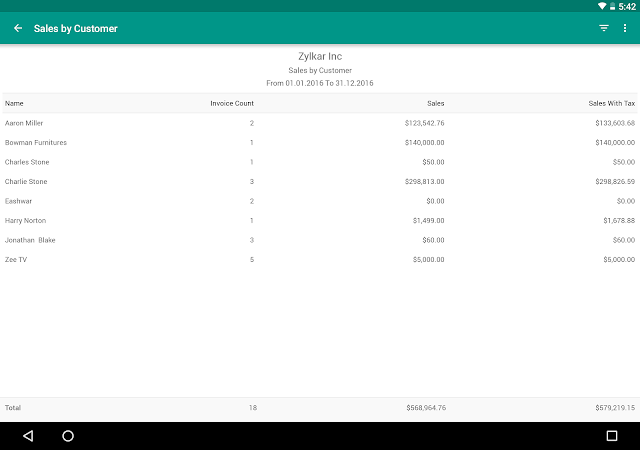Image resolution: width=640 pixels, height=450 pixels.
Task: Open the Aaron Miller row
Action: (320, 123)
